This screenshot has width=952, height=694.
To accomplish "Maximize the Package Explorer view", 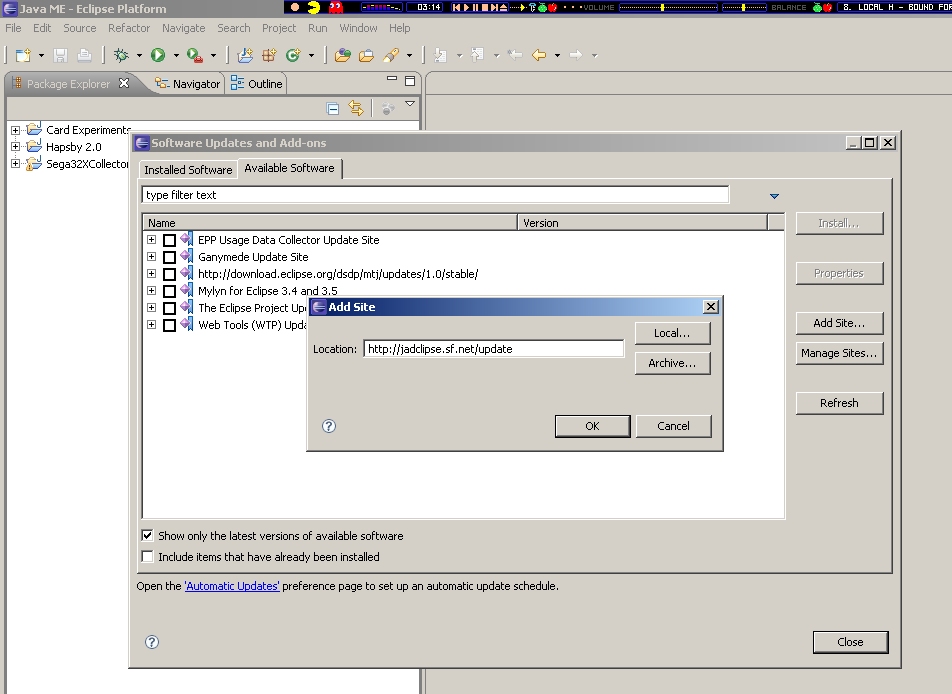I will 410,81.
